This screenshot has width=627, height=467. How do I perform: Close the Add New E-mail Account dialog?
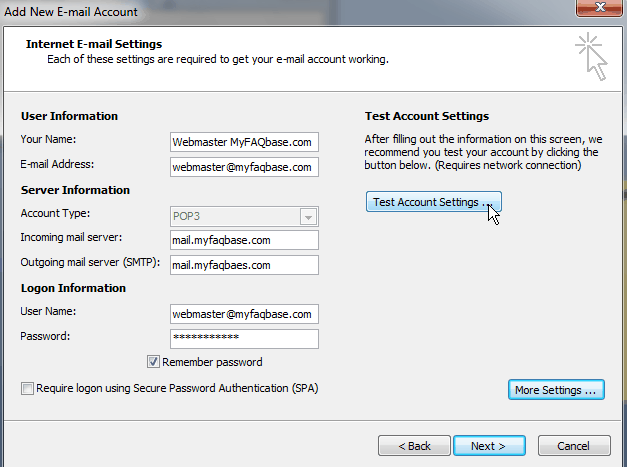pyautogui.click(x=598, y=9)
